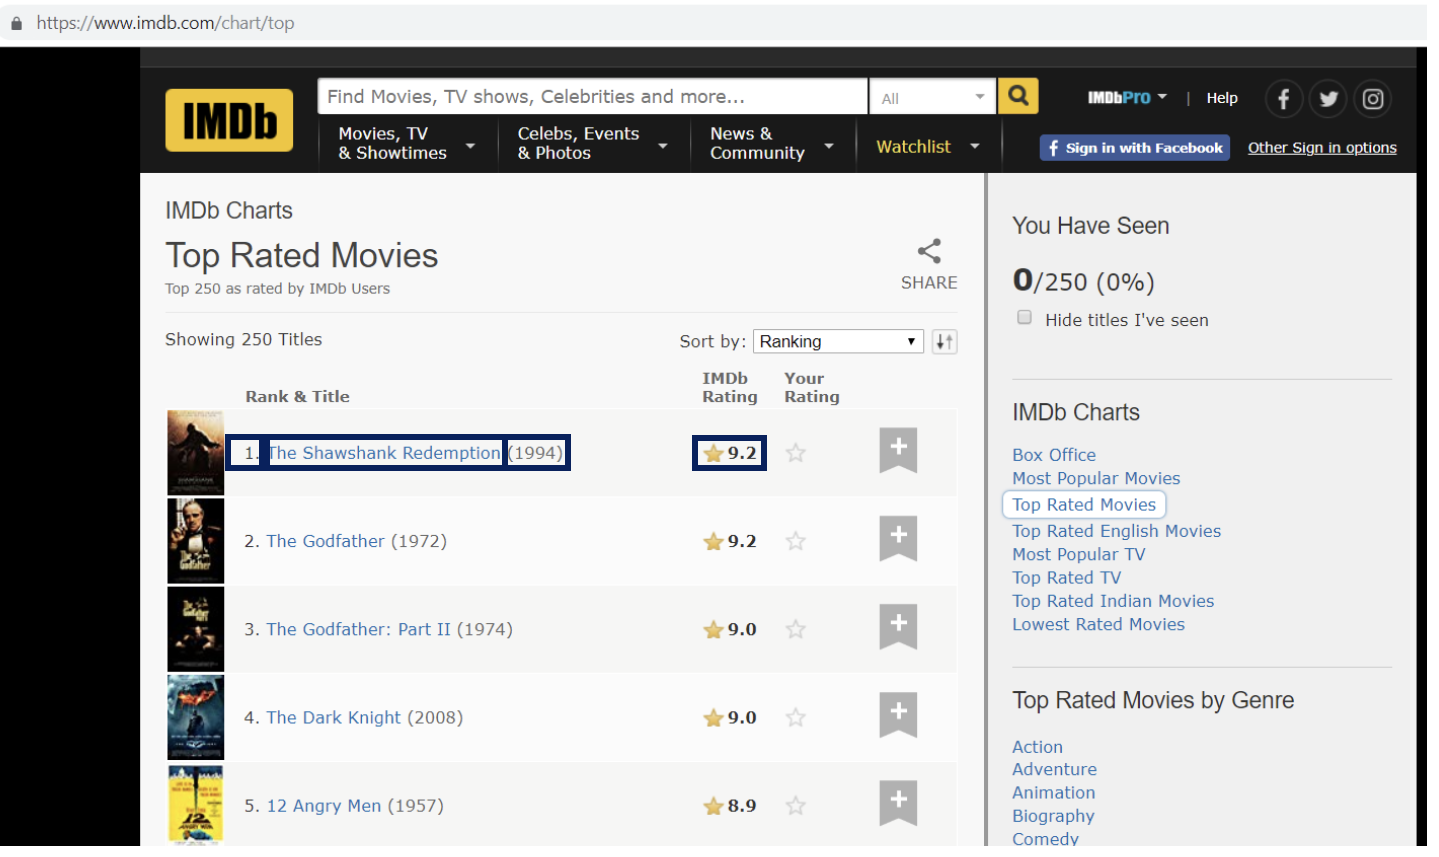Add The Shawshank Redemption to watchlist

tap(898, 450)
